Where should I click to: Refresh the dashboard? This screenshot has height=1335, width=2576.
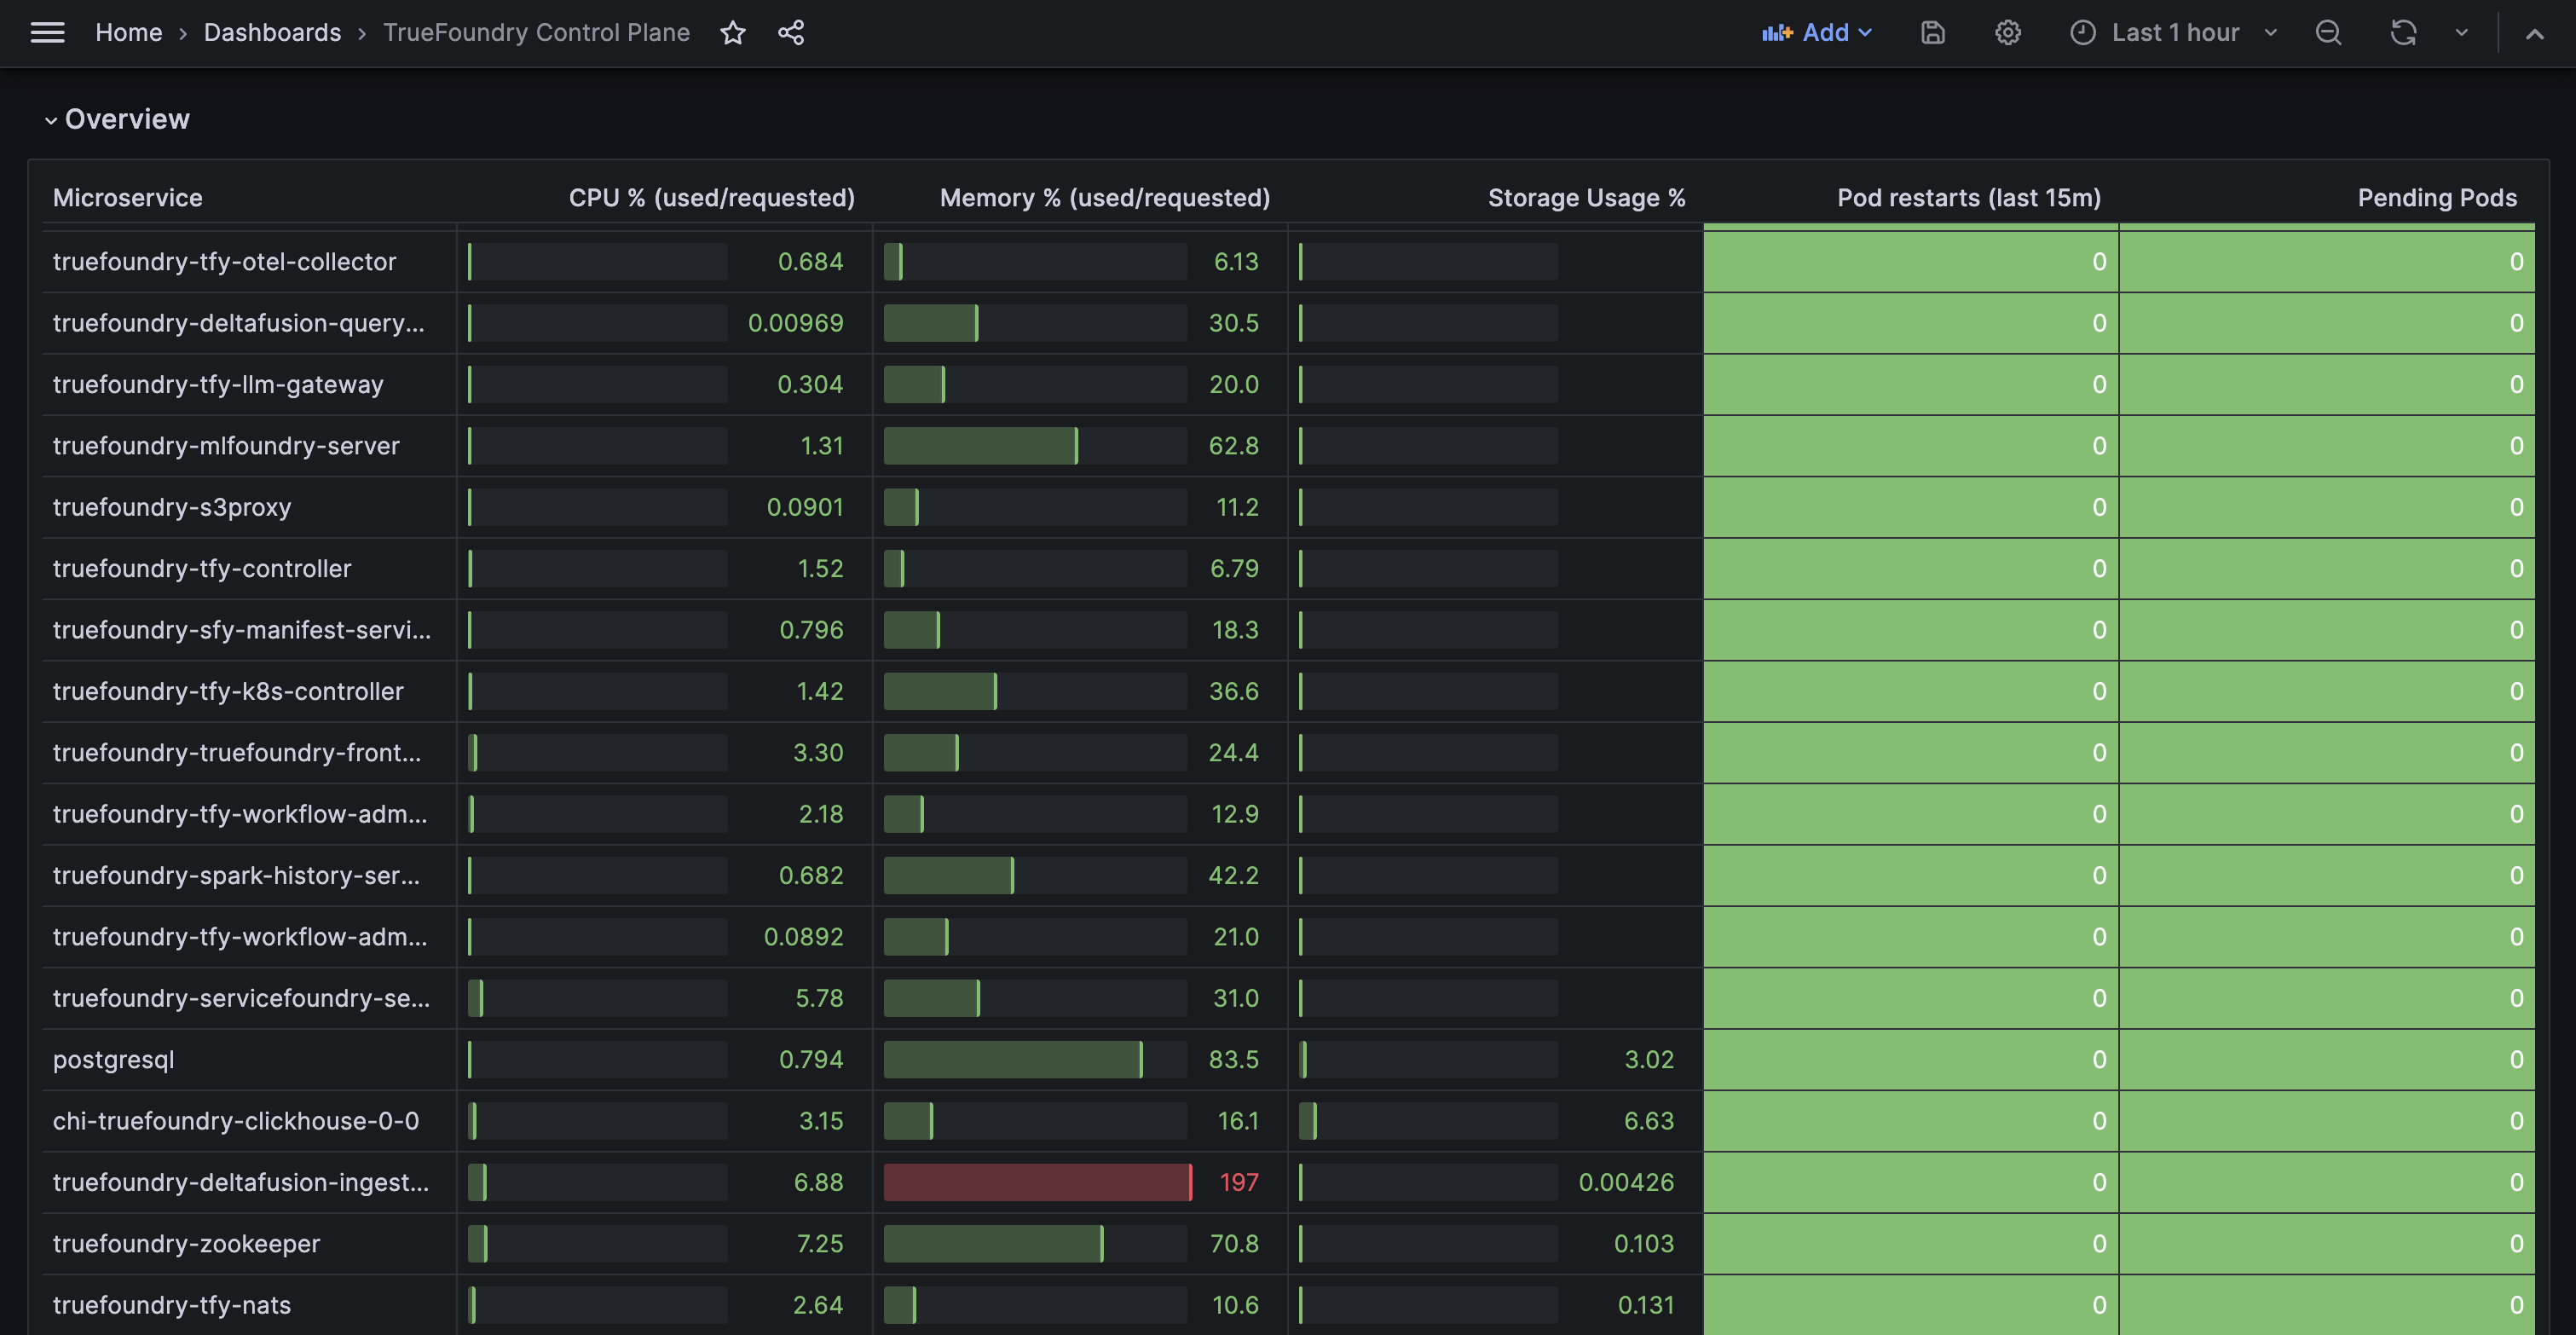coord(2403,33)
